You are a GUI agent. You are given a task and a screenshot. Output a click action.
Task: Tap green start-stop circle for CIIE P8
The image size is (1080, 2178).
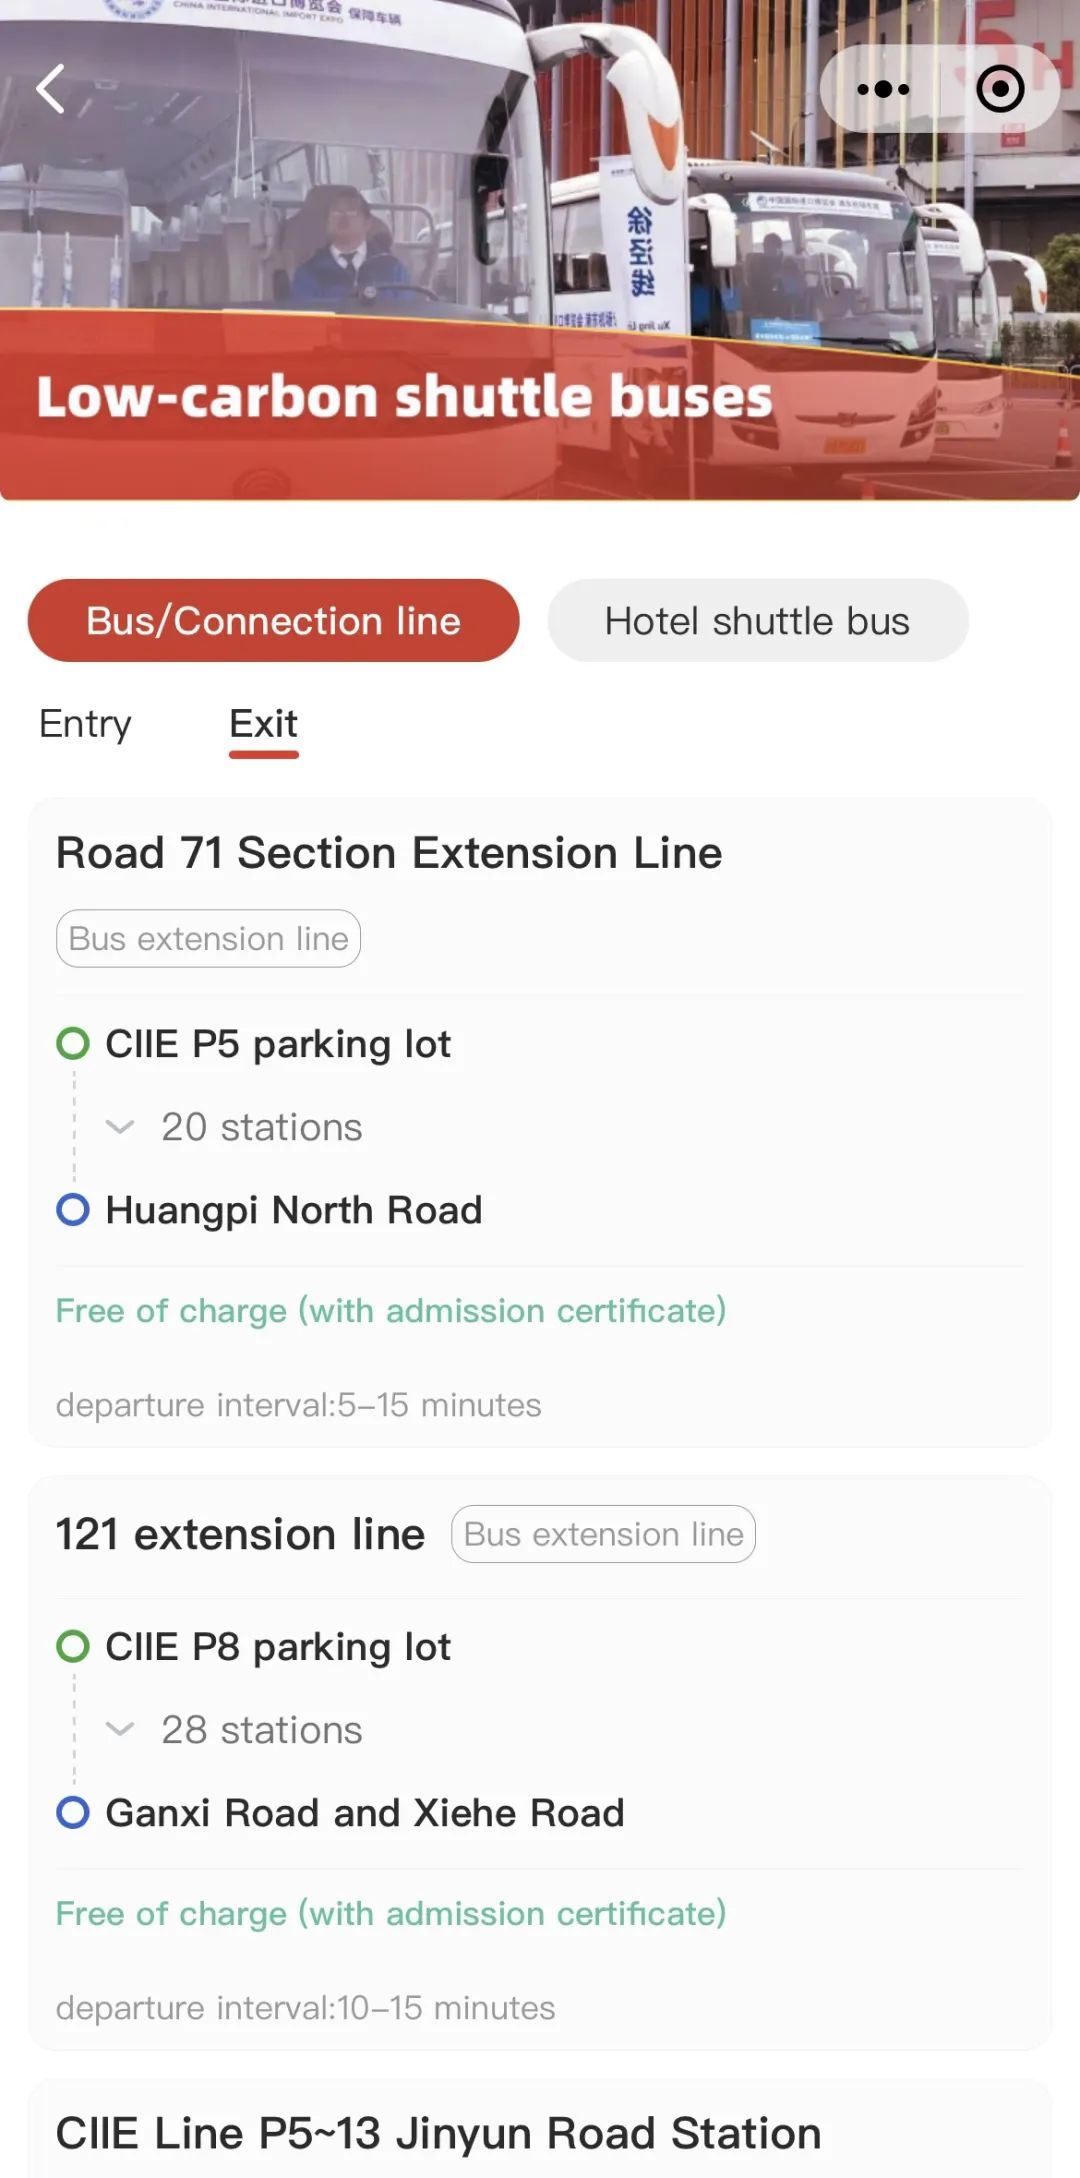click(x=73, y=1646)
